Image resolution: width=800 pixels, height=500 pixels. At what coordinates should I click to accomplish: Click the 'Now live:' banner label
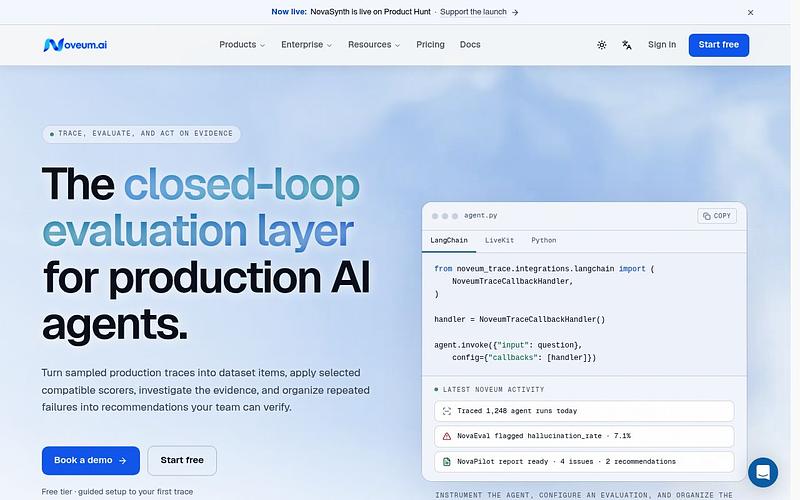click(289, 12)
